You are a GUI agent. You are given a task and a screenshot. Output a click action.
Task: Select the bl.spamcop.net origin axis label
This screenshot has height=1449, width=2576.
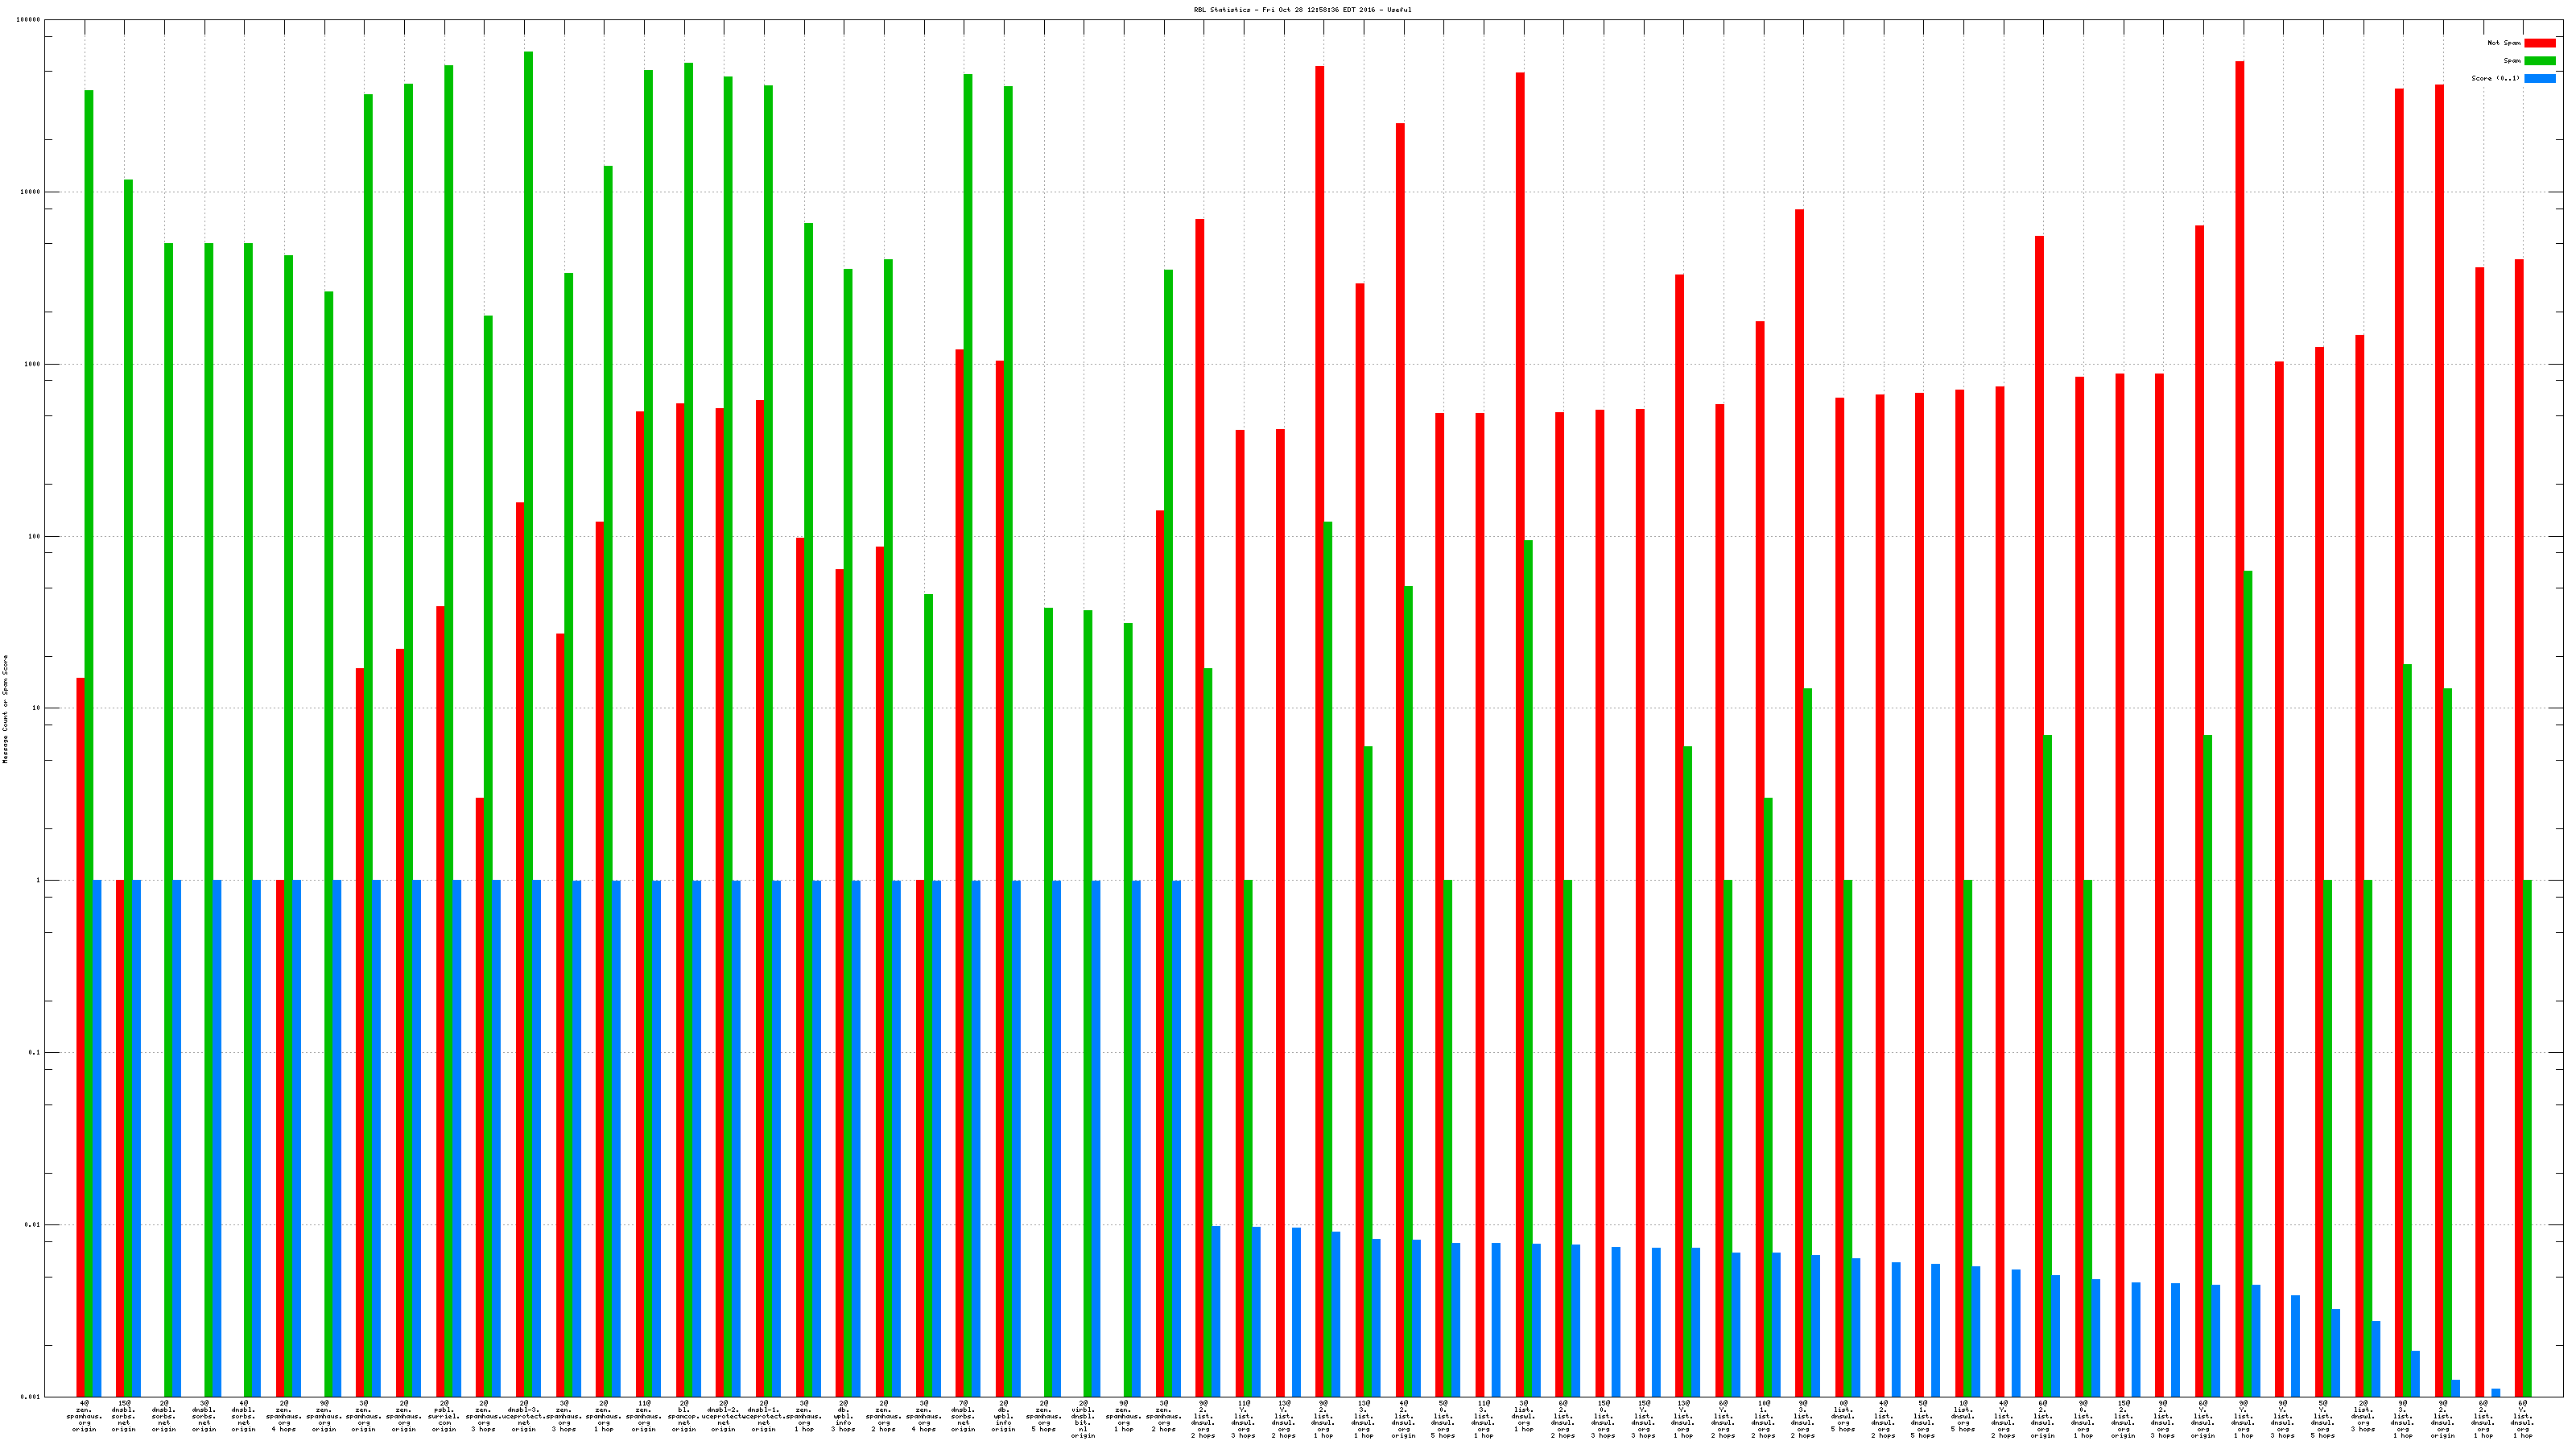point(684,1416)
